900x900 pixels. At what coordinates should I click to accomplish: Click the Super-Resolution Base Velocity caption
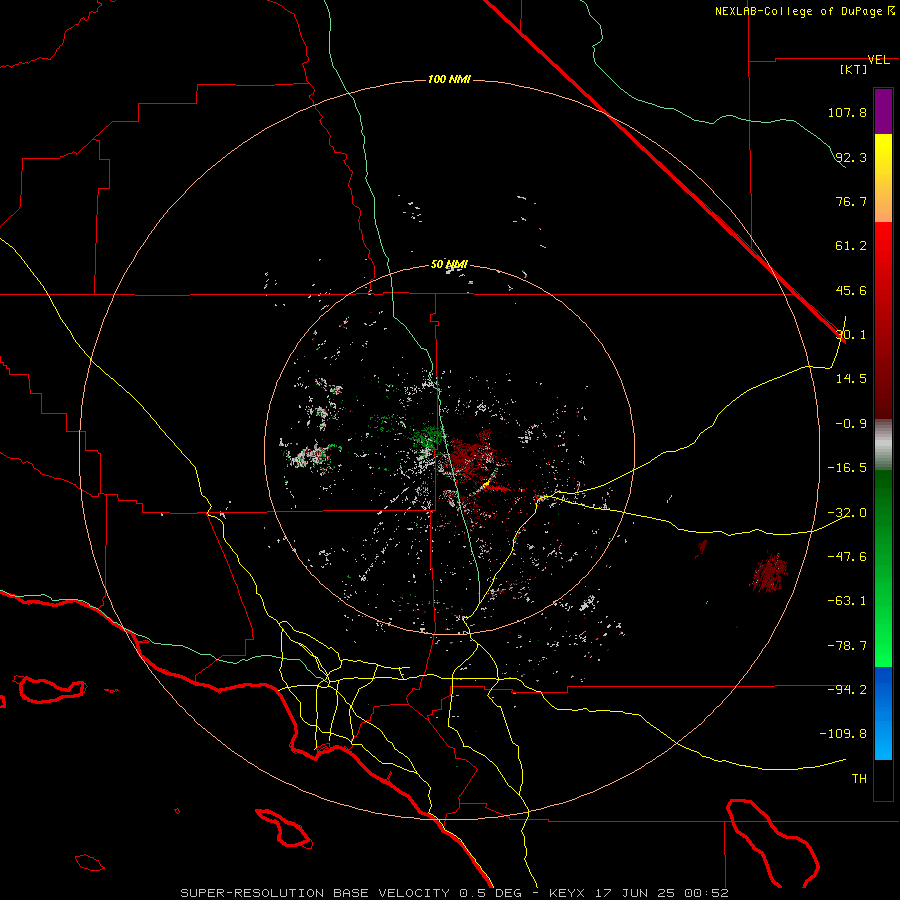[455, 893]
